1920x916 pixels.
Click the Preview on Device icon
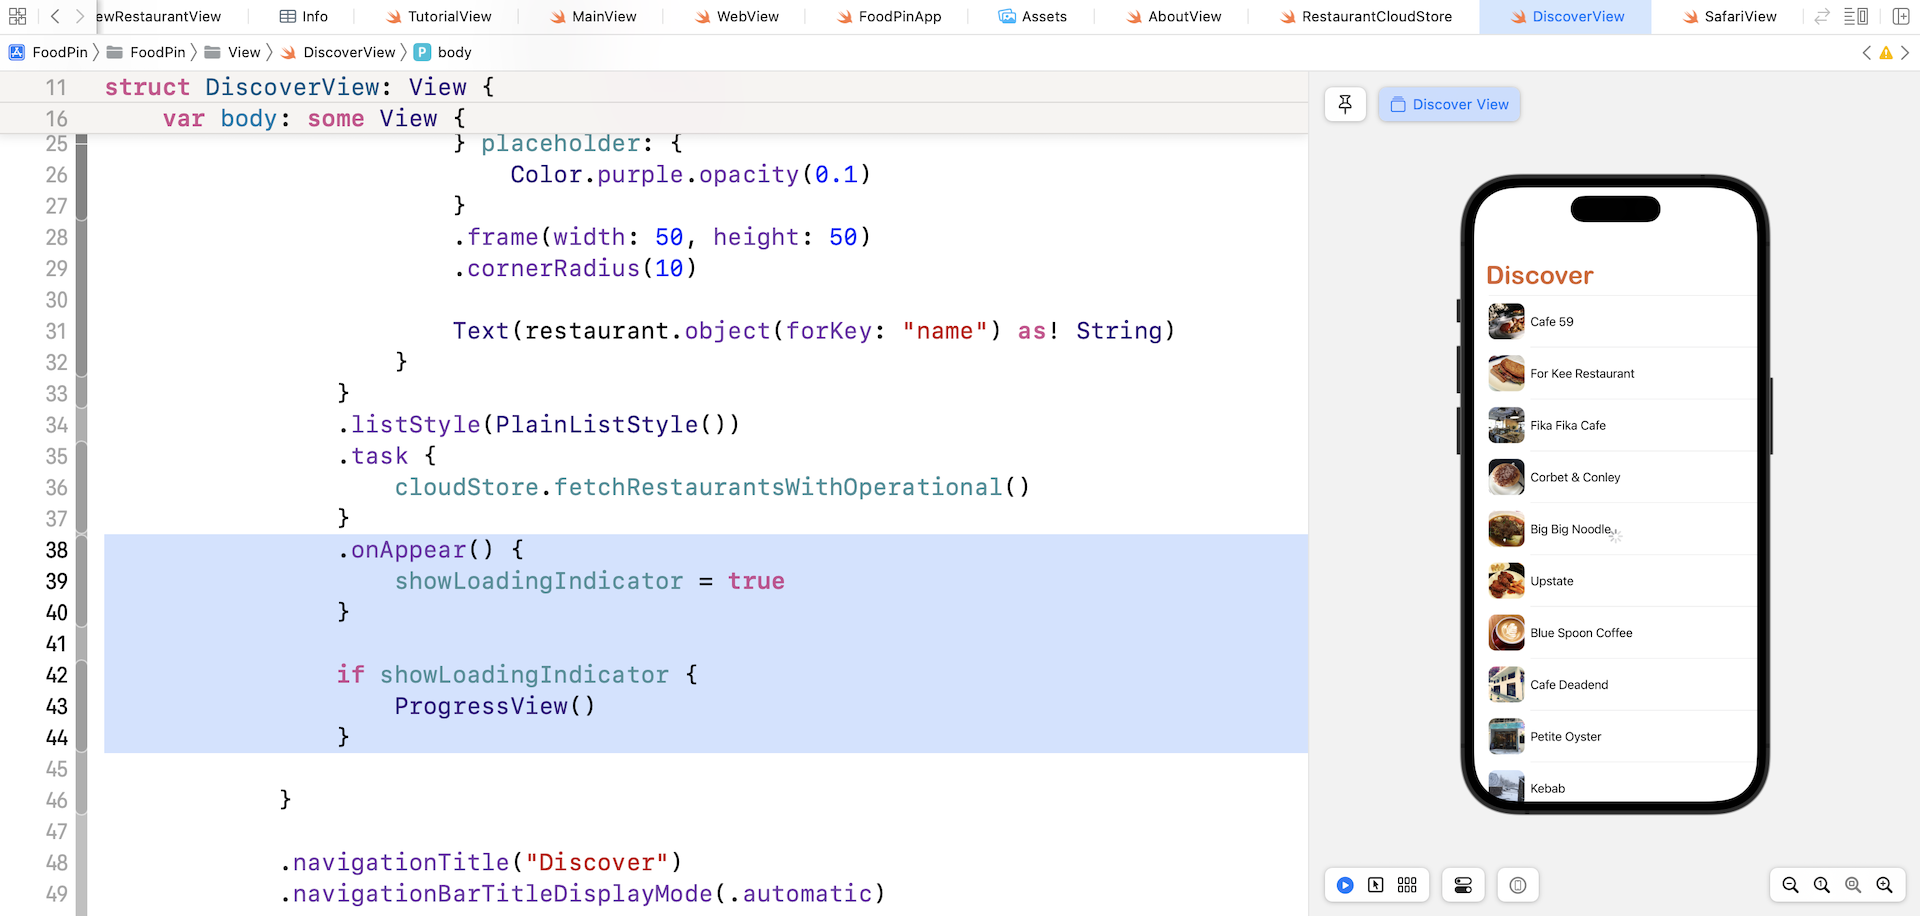(1518, 885)
